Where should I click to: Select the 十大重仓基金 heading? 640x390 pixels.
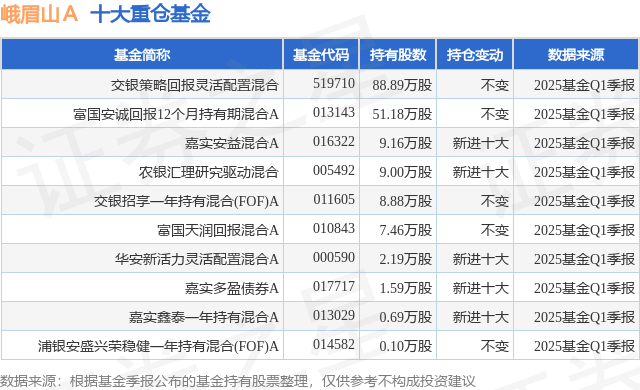(150, 14)
